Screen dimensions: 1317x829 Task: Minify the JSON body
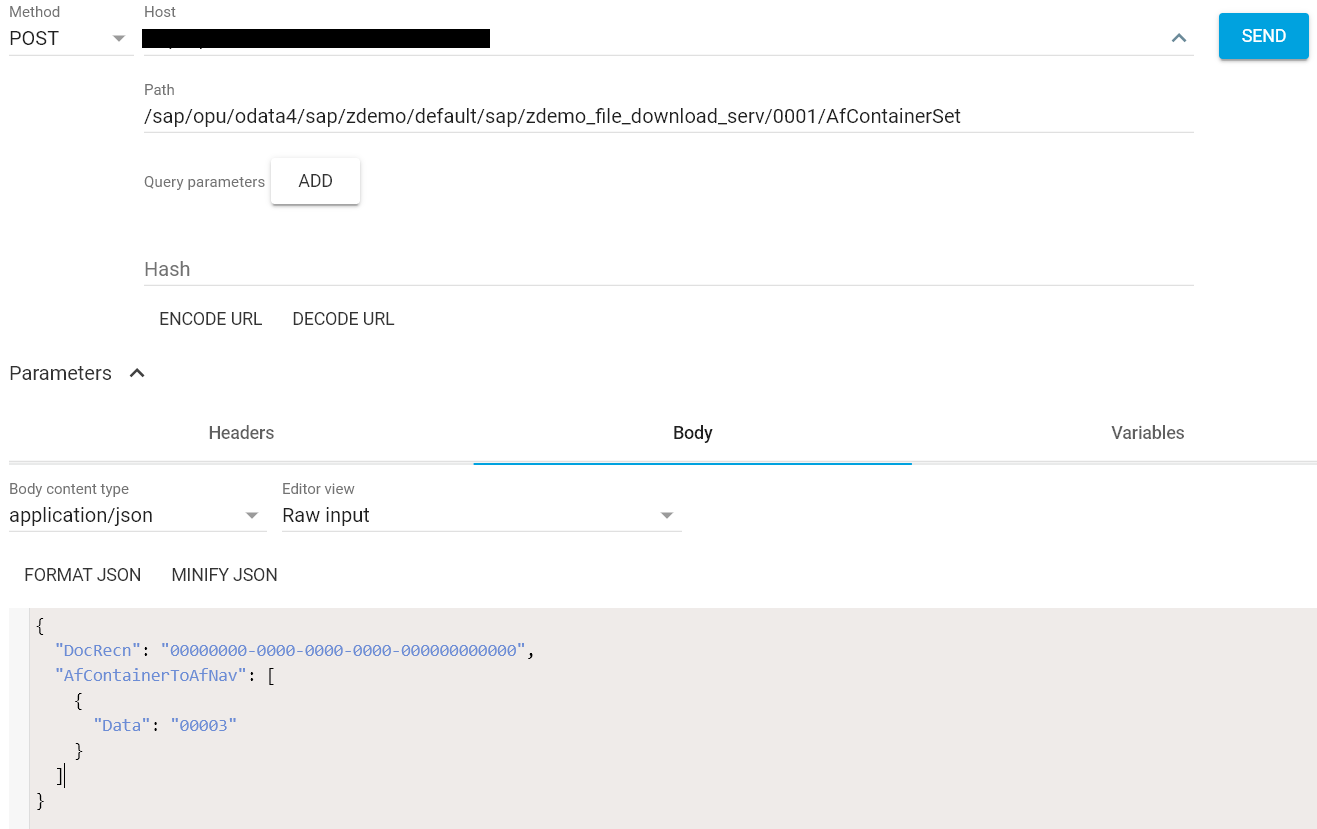click(x=225, y=575)
